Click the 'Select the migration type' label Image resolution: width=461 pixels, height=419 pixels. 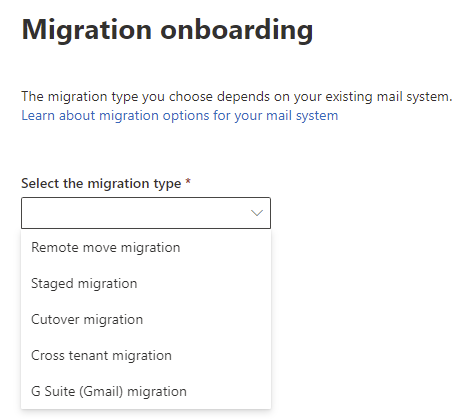(x=101, y=184)
